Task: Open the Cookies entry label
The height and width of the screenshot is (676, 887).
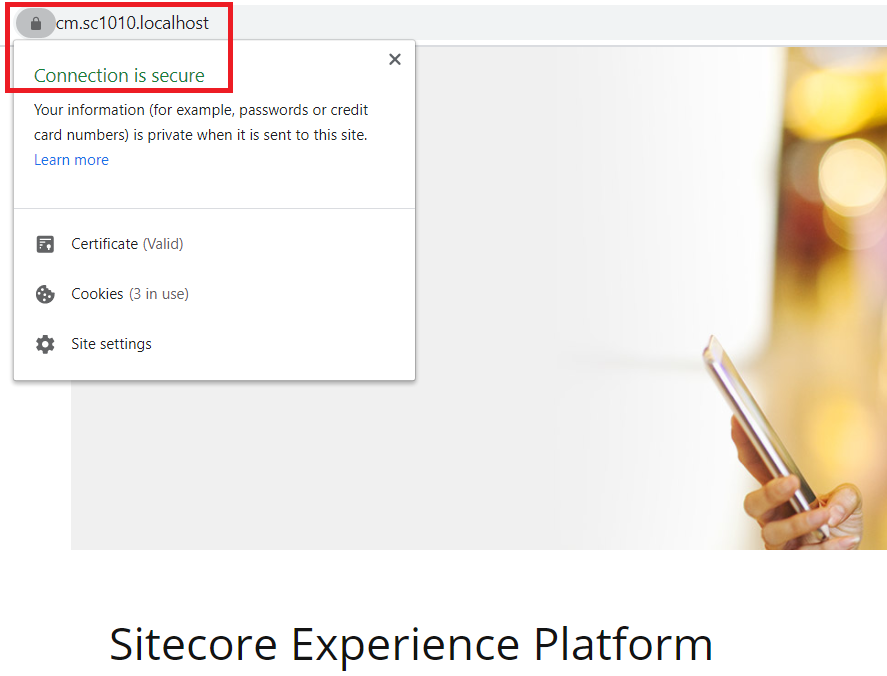Action: (x=97, y=294)
